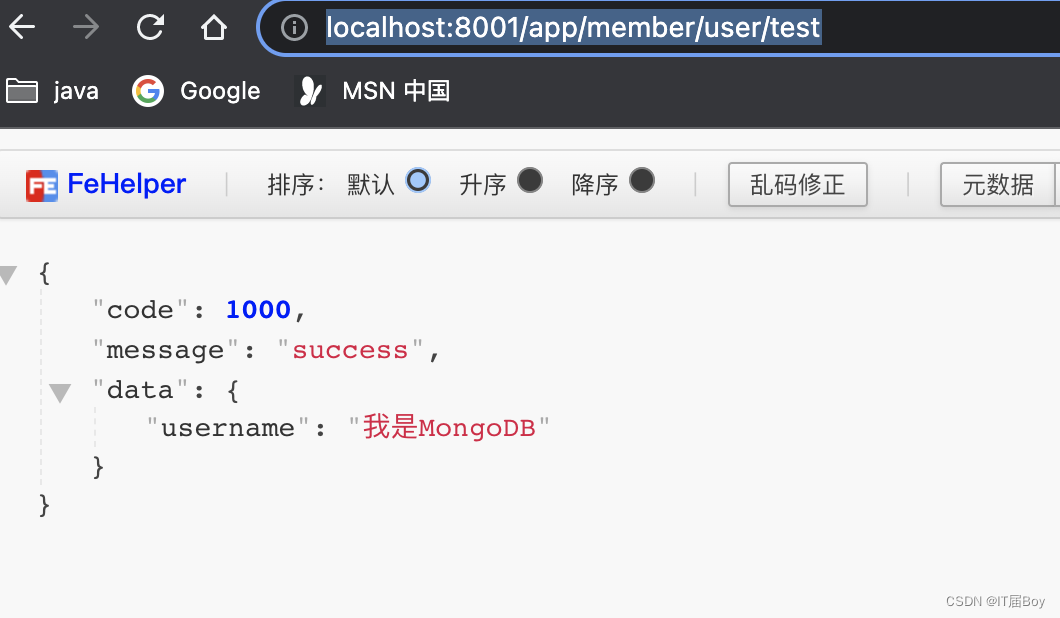1060x618 pixels.
Task: Select the 升序 sort radio button
Action: click(530, 181)
